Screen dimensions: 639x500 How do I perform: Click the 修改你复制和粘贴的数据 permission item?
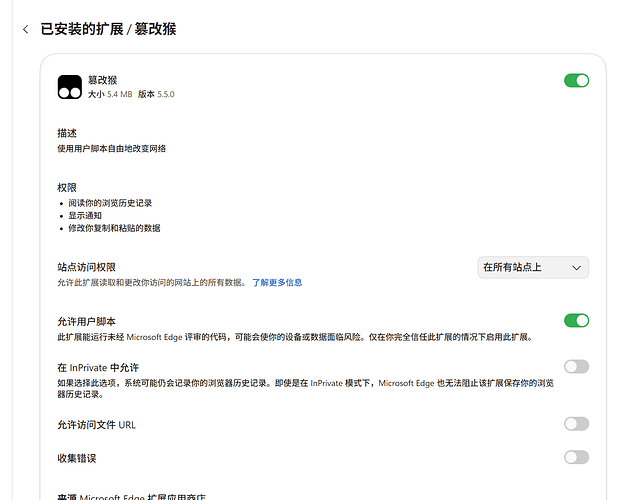click(114, 228)
